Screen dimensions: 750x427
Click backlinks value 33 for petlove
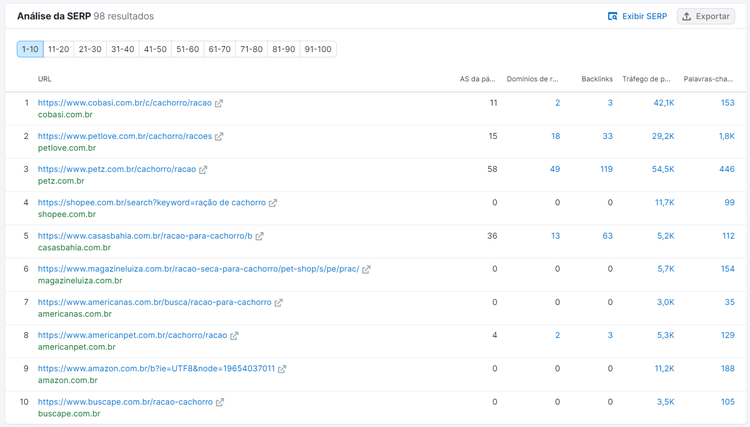point(607,136)
